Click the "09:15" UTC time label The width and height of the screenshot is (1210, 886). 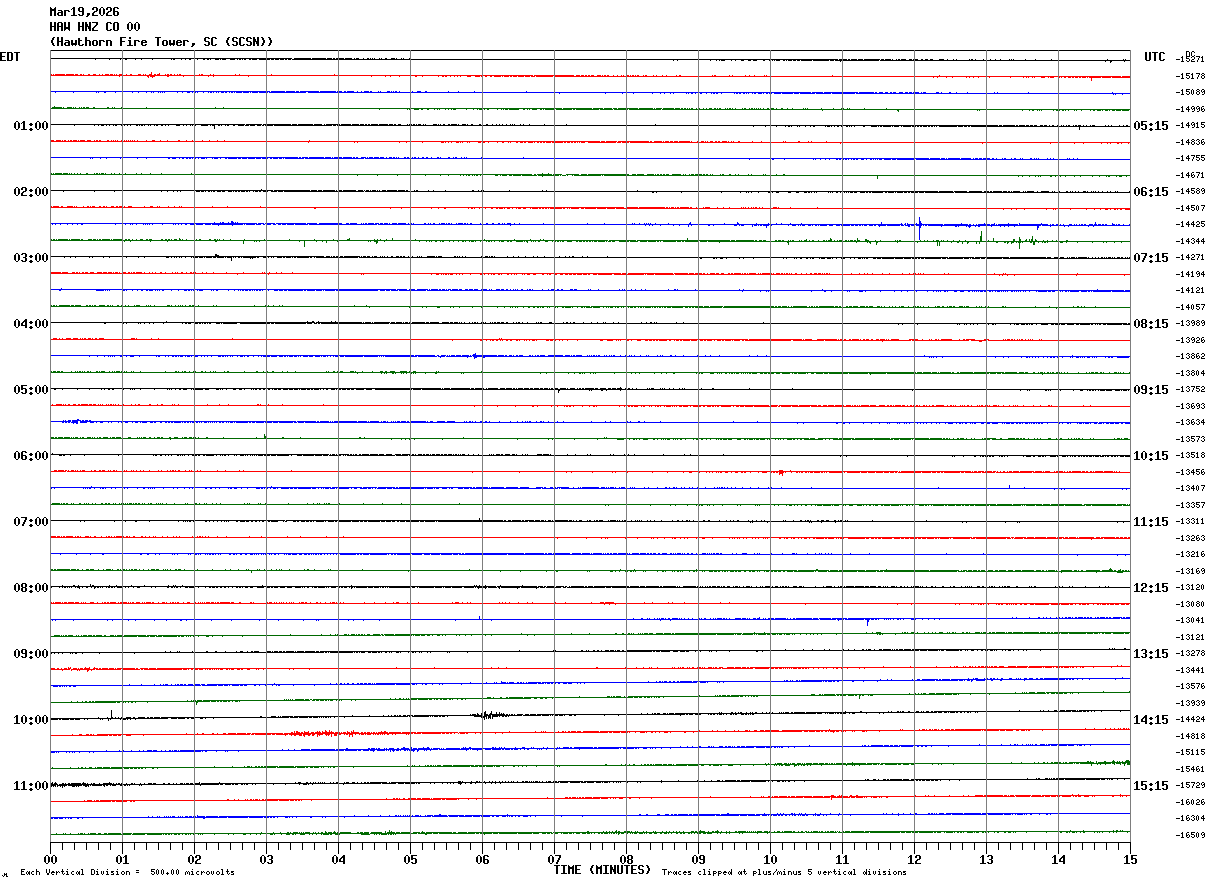pyautogui.click(x=1151, y=390)
